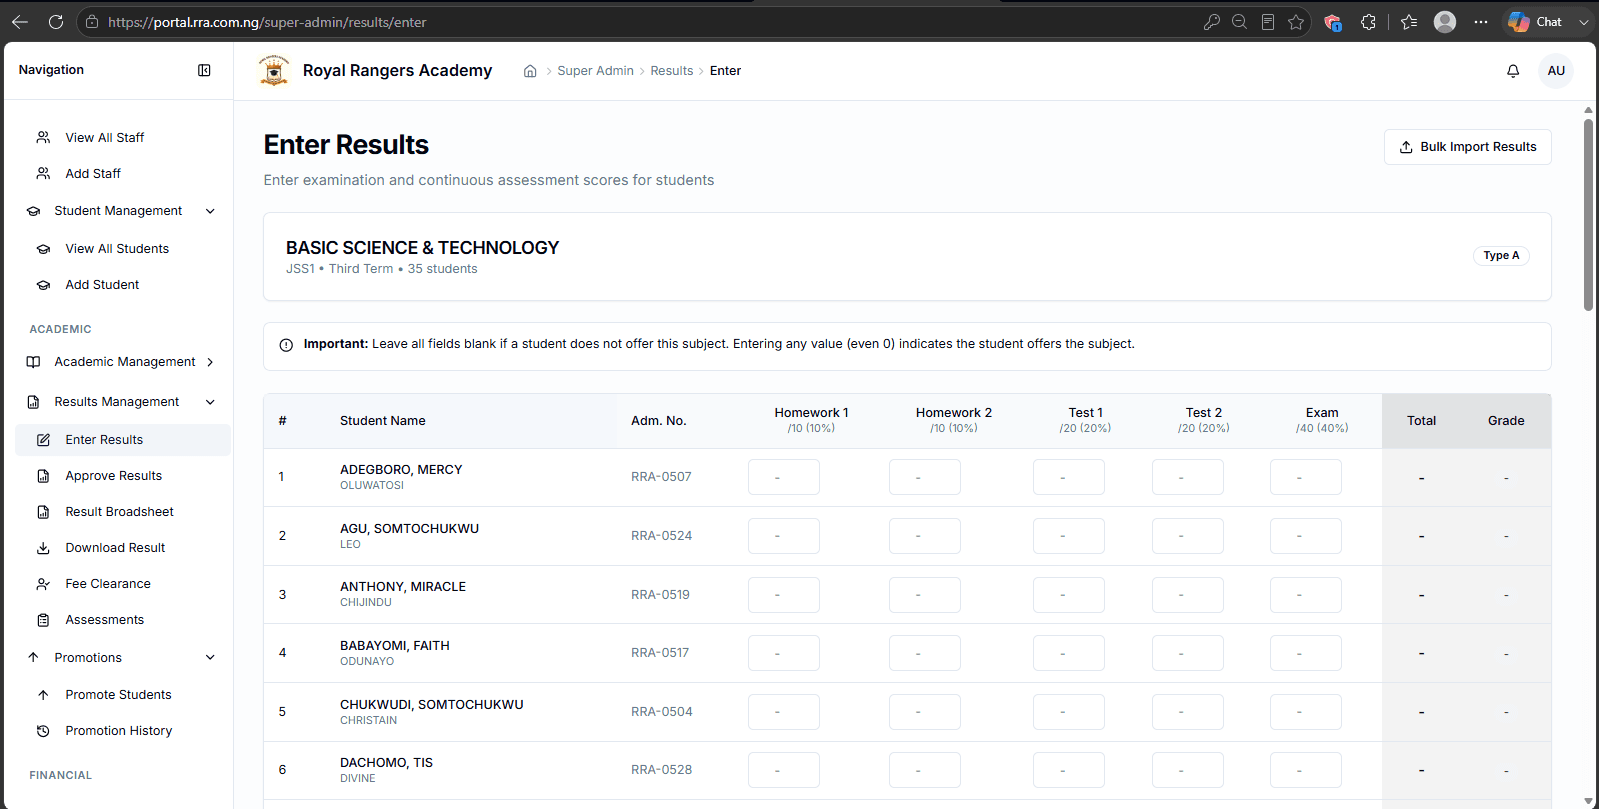Image resolution: width=1599 pixels, height=809 pixels.
Task: Go to home via breadcrumb house icon
Action: click(x=530, y=71)
